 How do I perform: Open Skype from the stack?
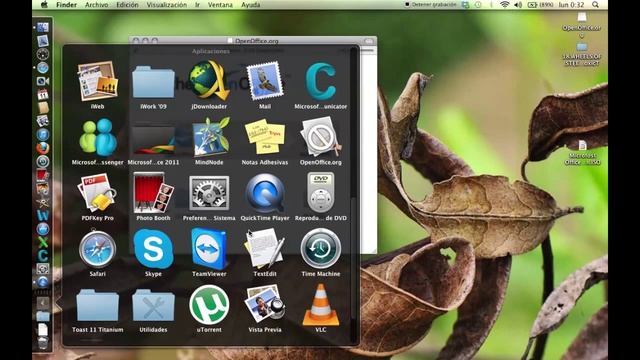point(153,249)
